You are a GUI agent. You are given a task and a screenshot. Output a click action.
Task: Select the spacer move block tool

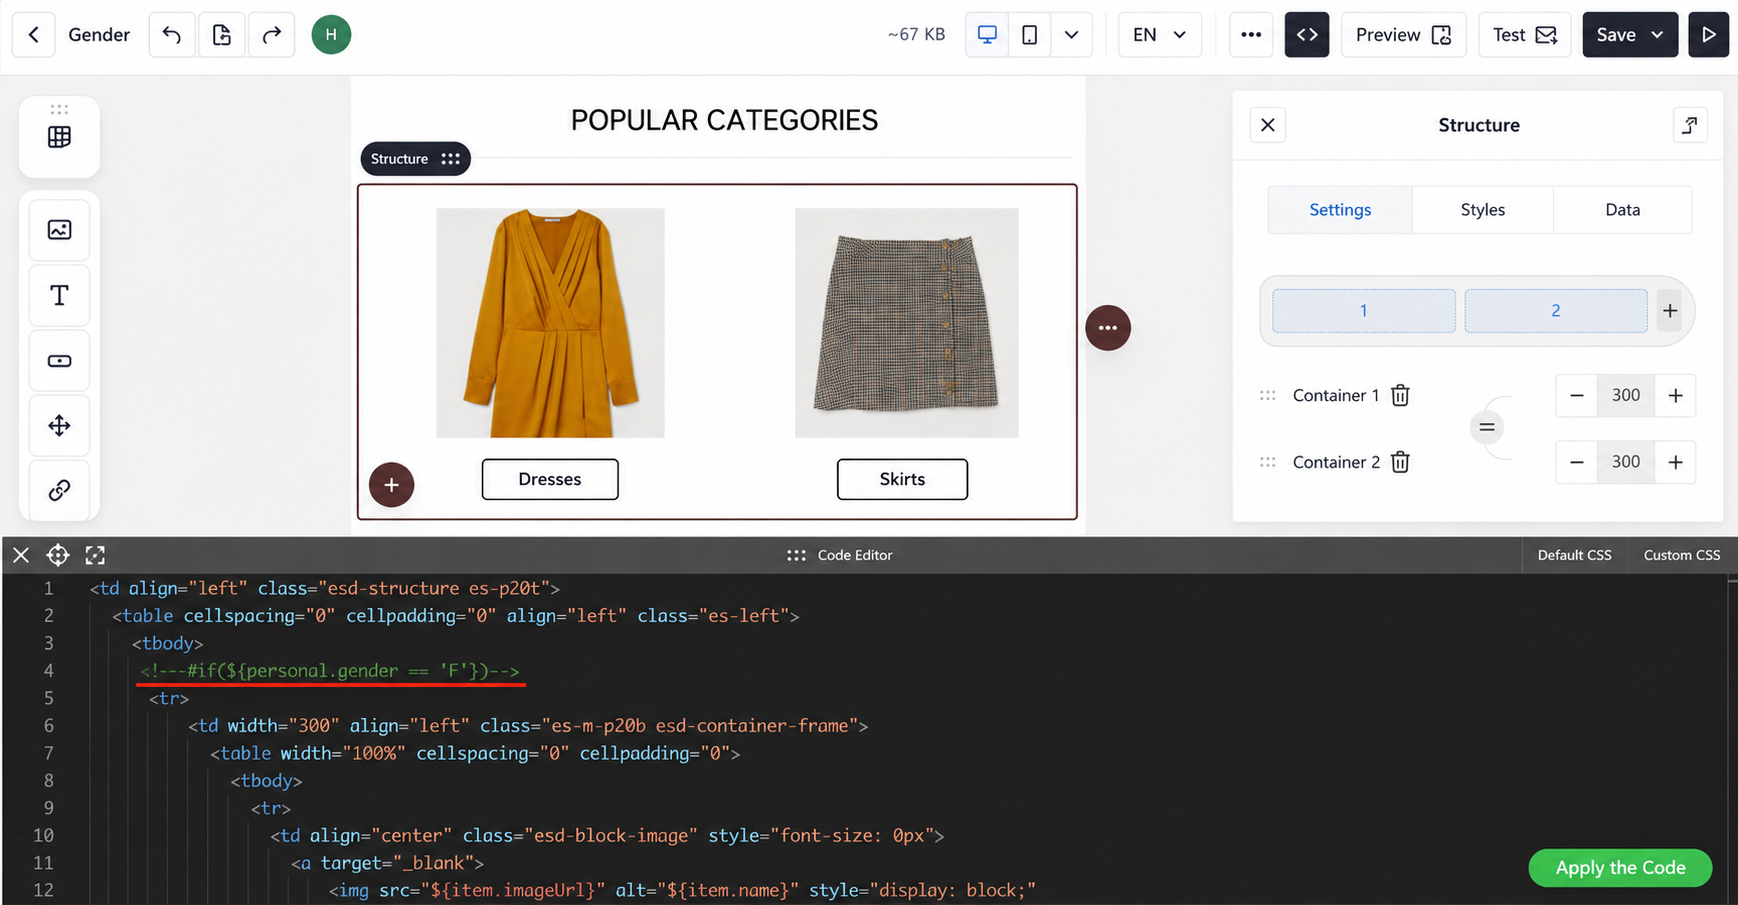60,426
